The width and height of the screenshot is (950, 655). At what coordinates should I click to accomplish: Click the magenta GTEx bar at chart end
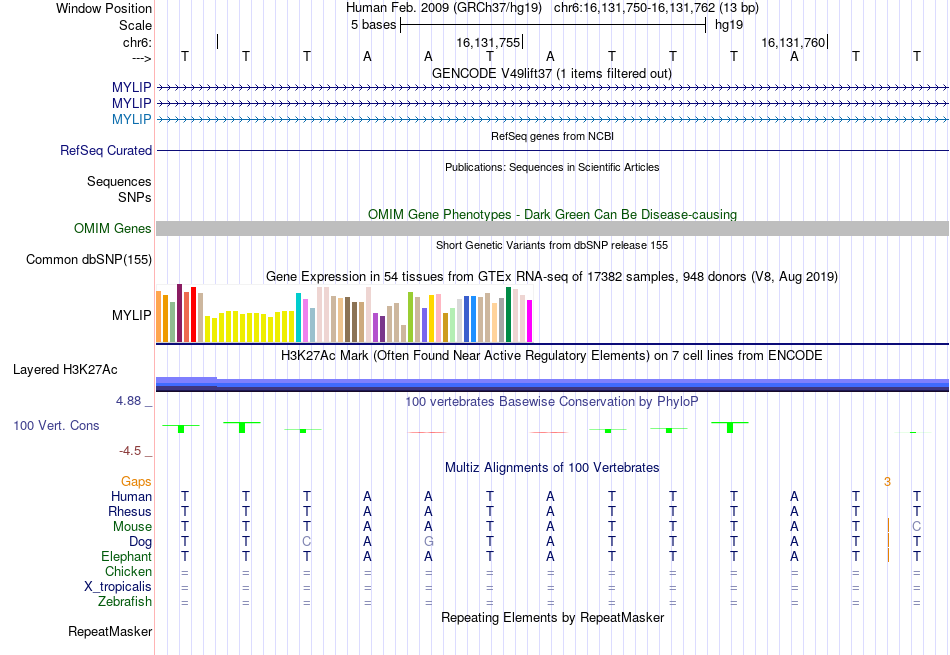point(529,321)
